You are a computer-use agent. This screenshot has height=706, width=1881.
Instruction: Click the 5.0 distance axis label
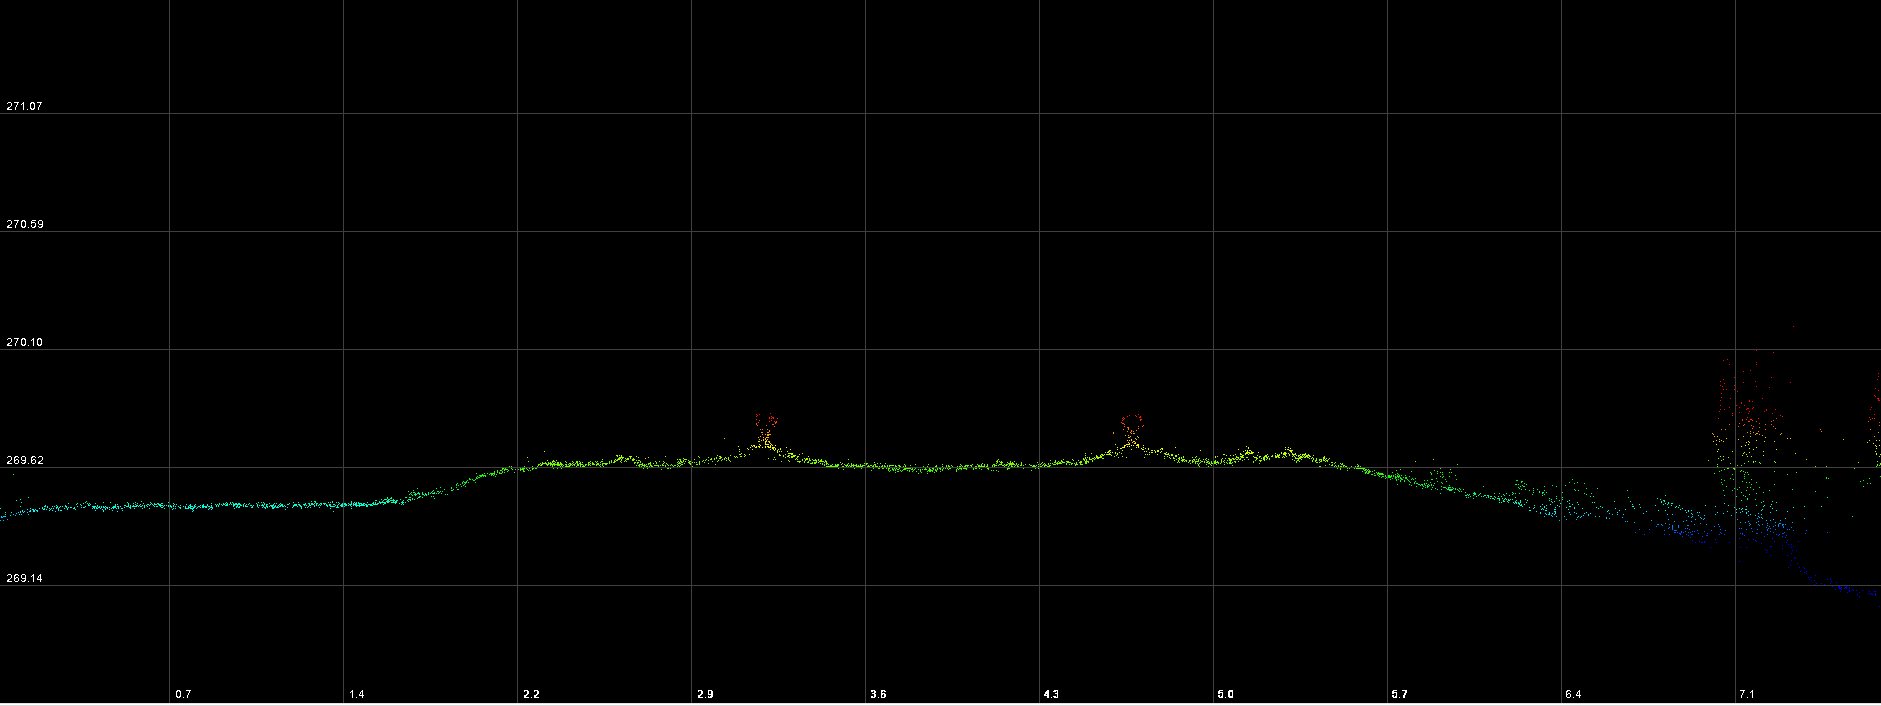(1225, 694)
